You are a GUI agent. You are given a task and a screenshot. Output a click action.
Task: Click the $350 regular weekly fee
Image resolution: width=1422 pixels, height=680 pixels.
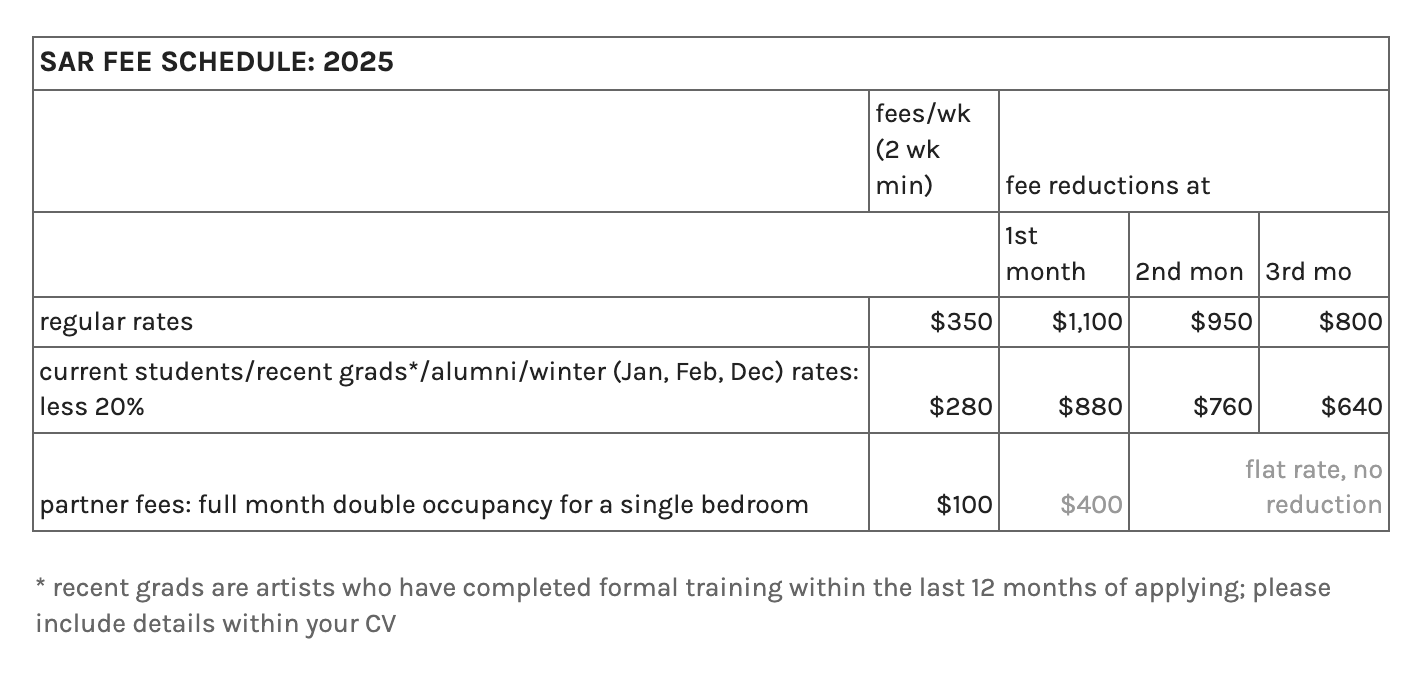coord(961,322)
